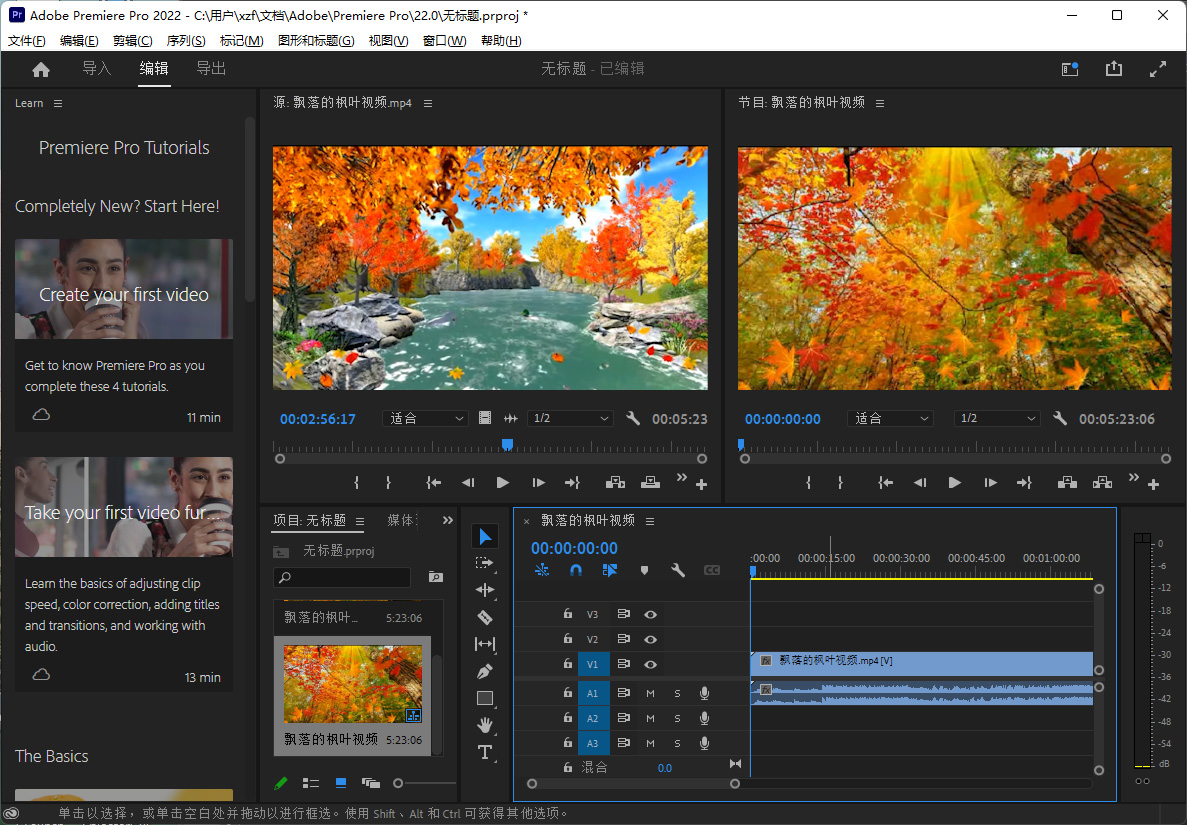Click the quick export share icon

(1114, 69)
